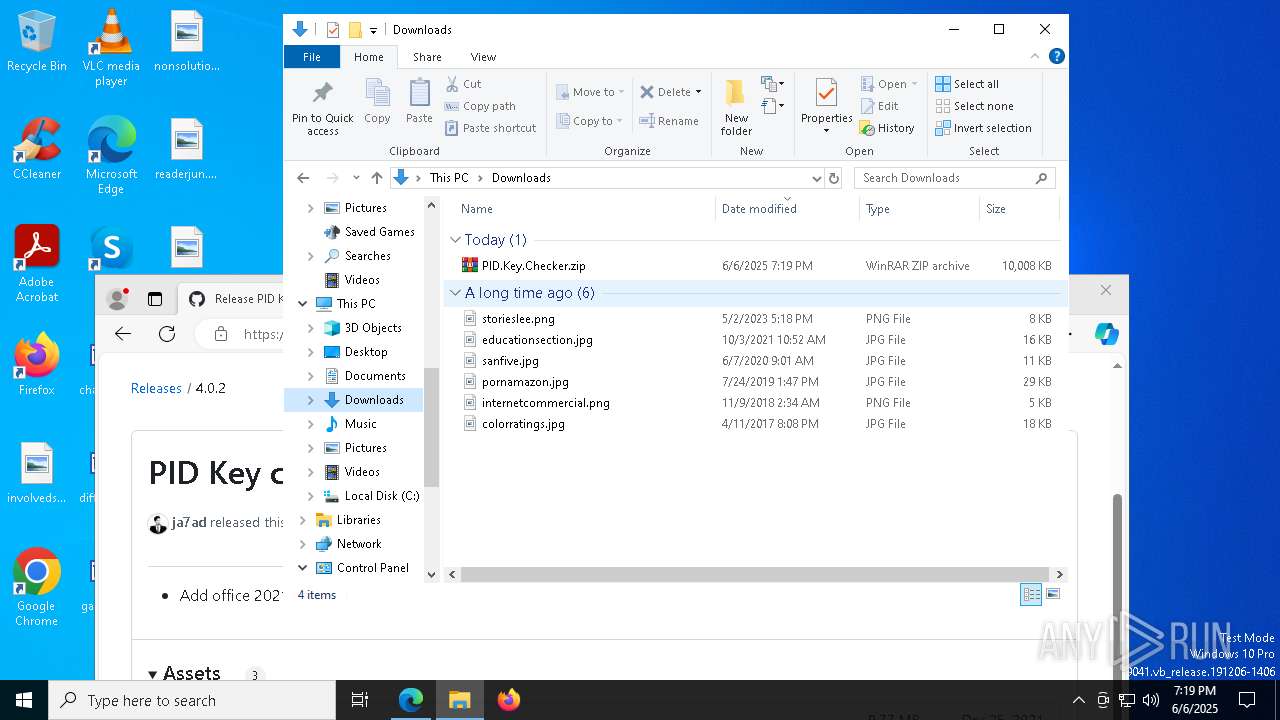Reload page in browser window
The height and width of the screenshot is (720, 1280).
click(x=167, y=334)
